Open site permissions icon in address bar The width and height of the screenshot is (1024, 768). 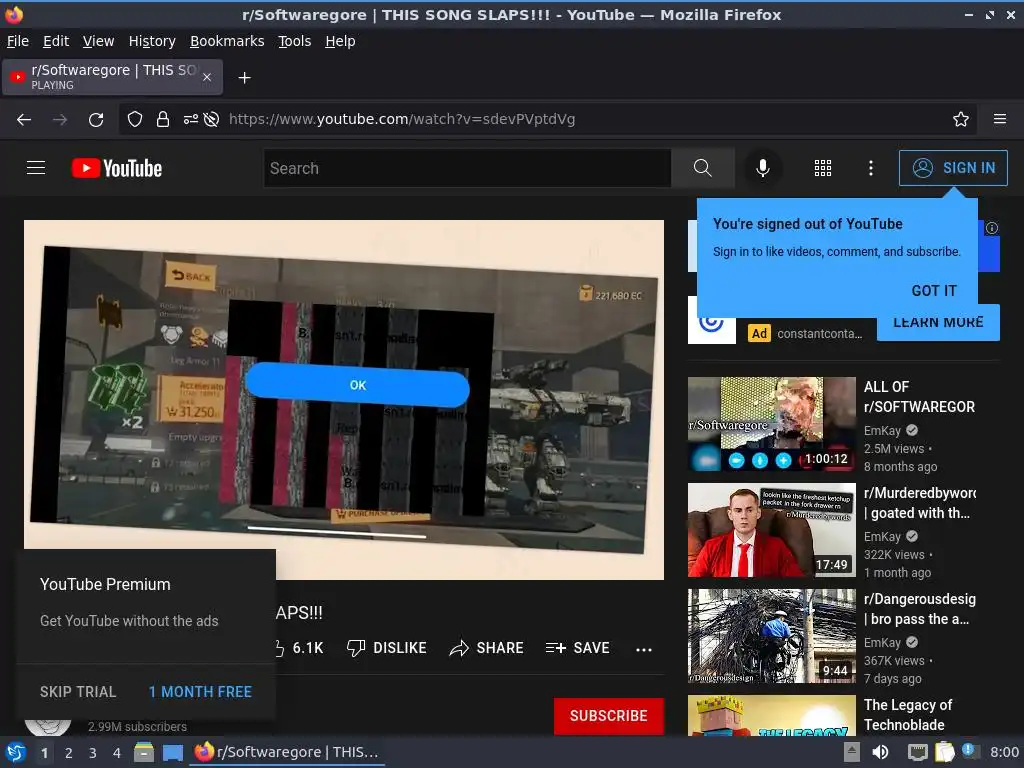coord(190,120)
